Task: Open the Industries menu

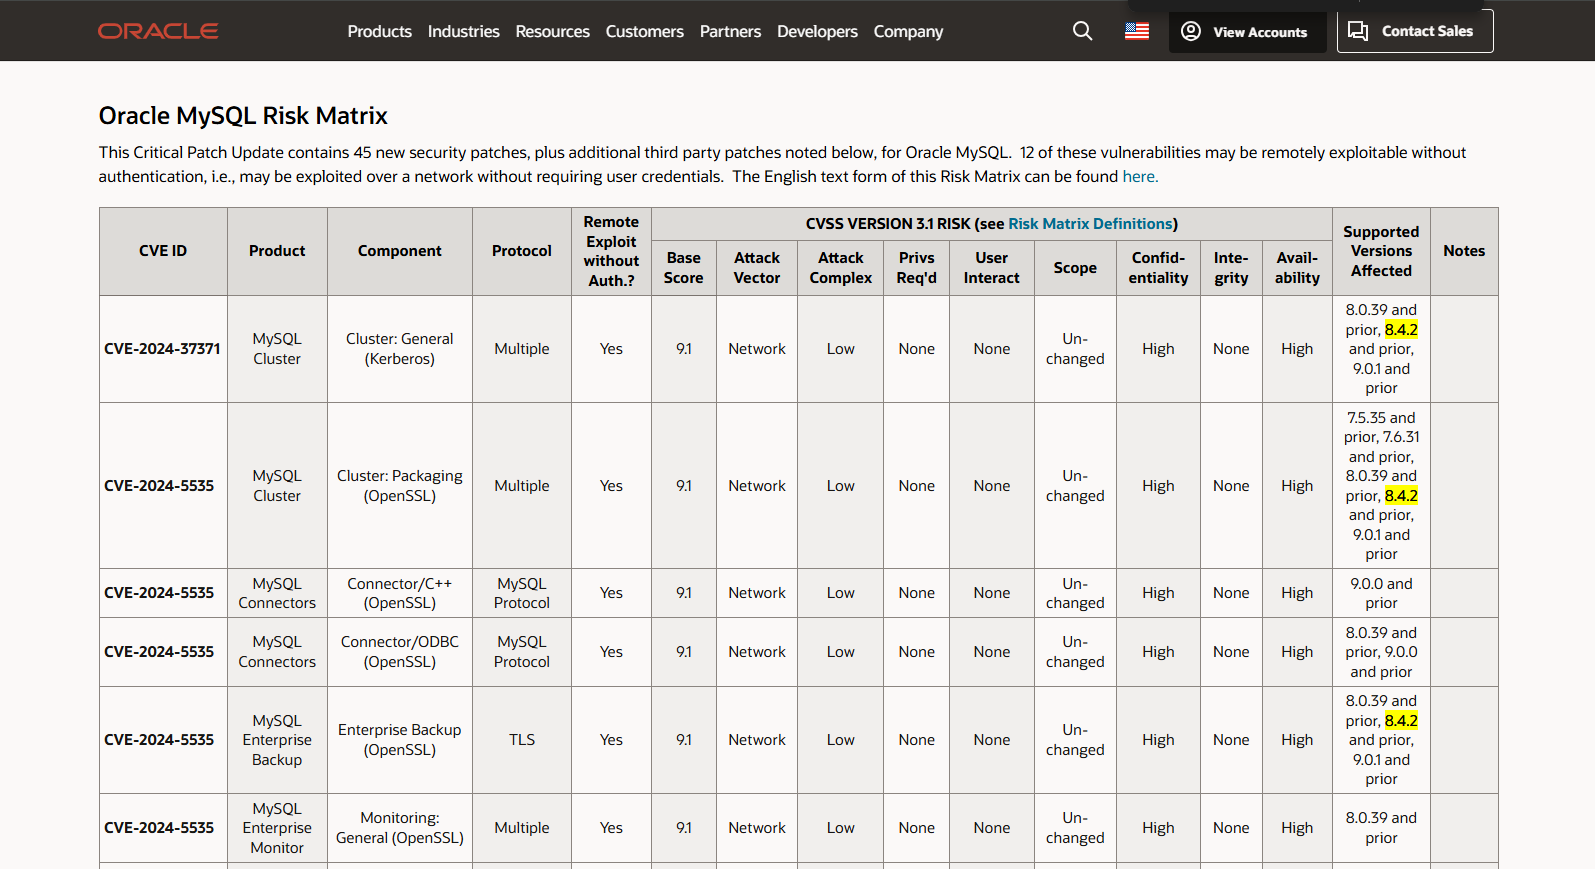Action: pos(463,31)
